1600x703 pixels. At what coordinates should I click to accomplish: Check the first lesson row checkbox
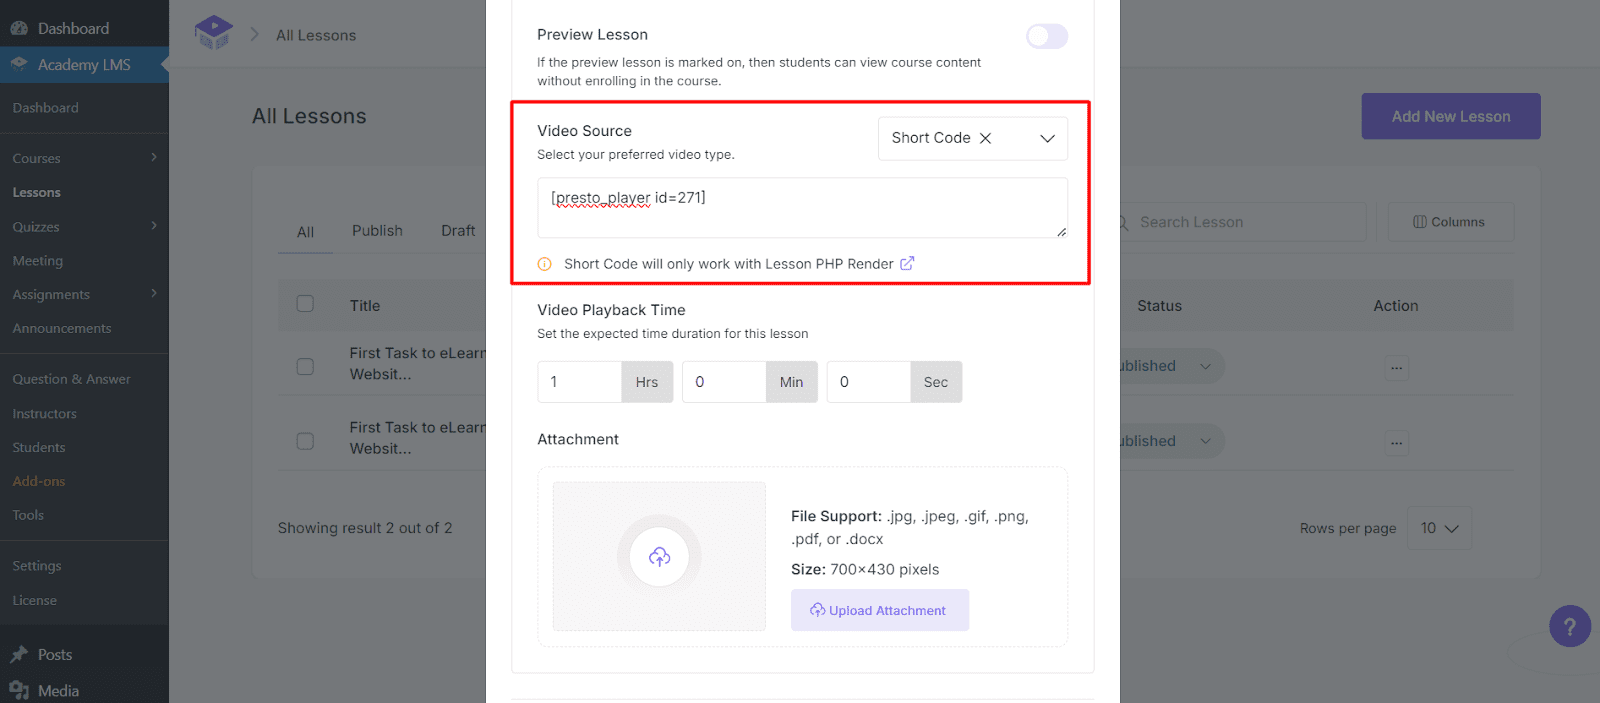[x=305, y=366]
